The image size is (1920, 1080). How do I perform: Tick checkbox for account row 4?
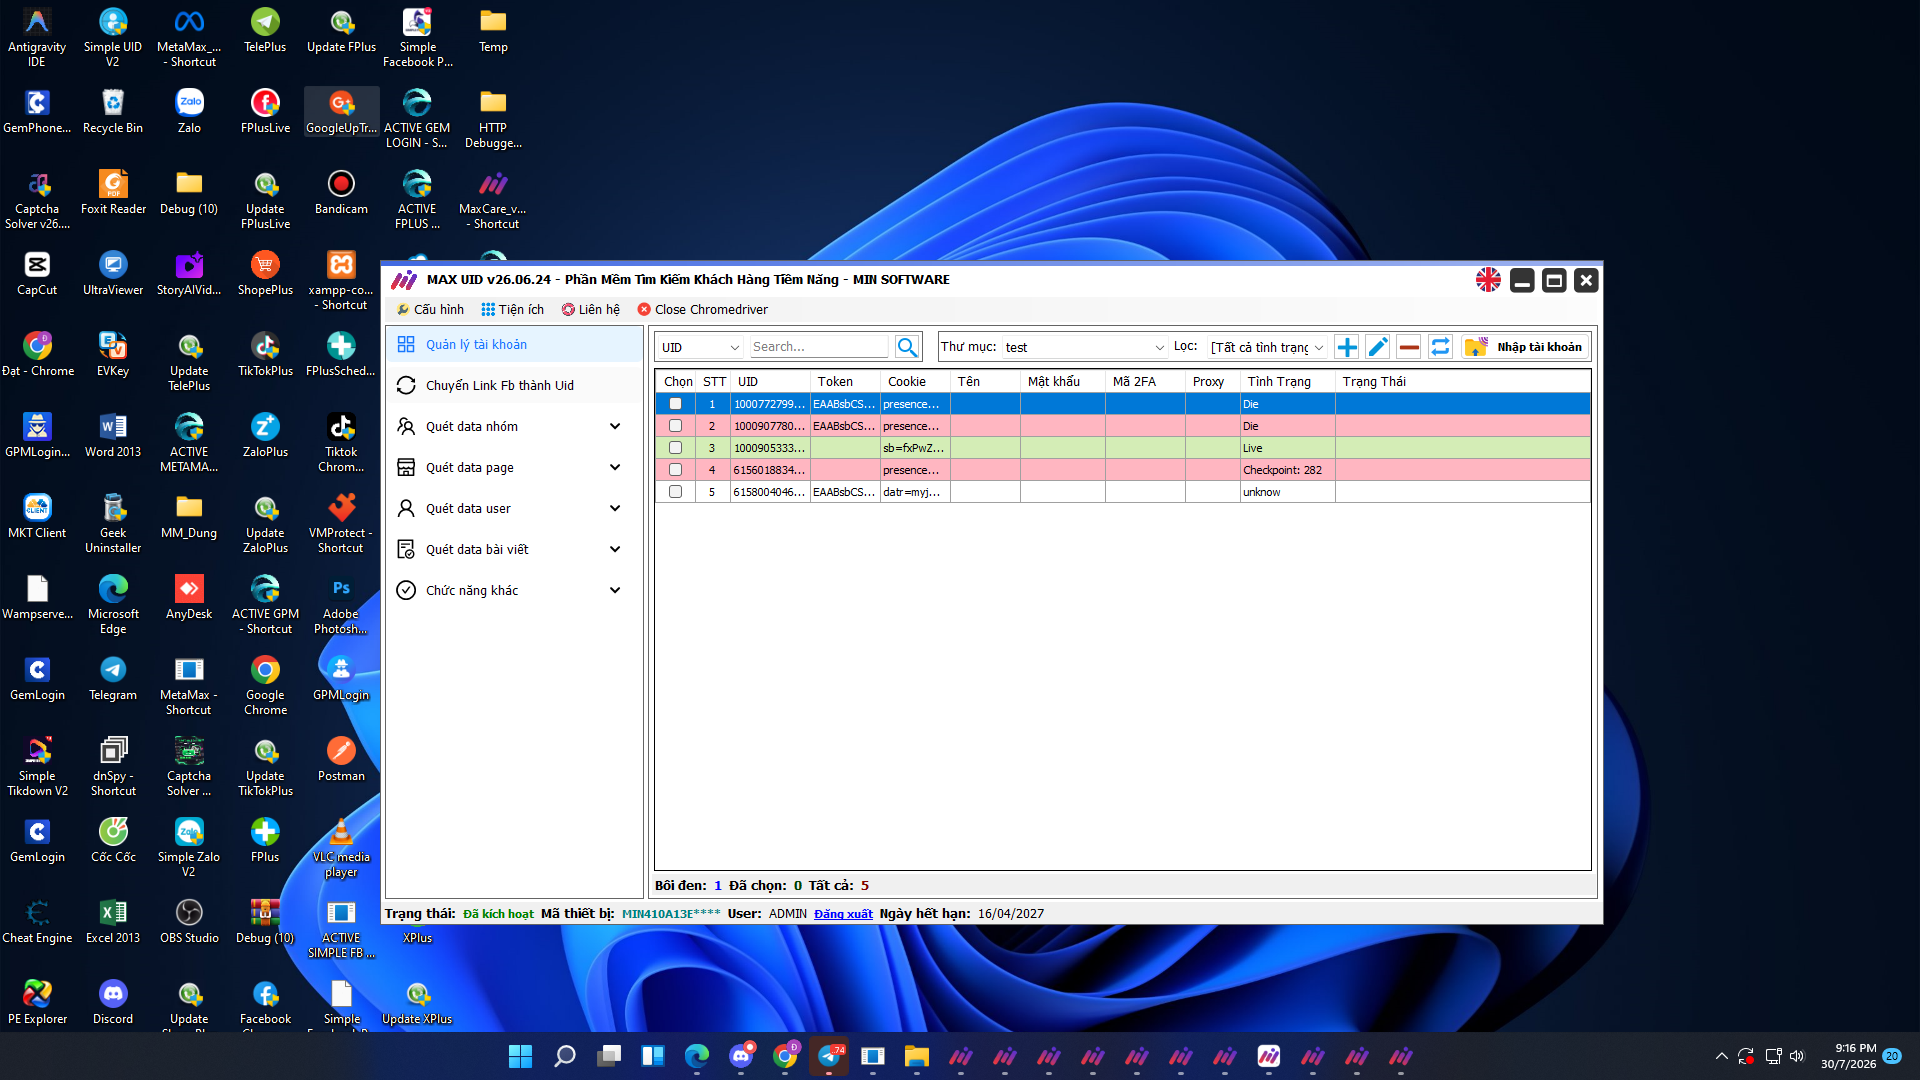click(675, 470)
